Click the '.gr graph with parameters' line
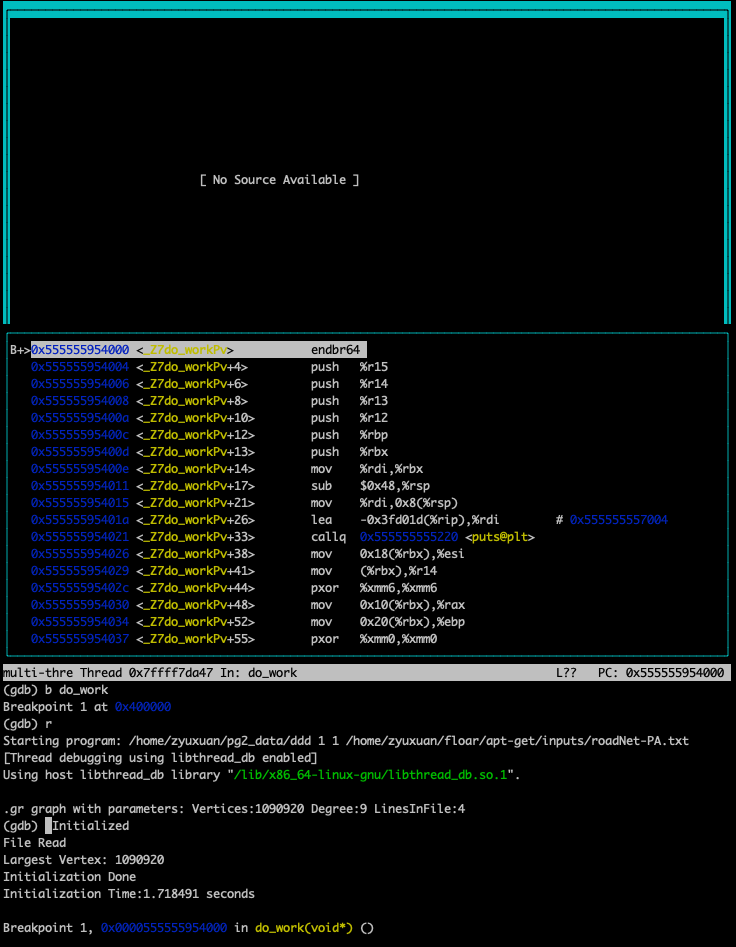Viewport: 736px width, 947px height. (234, 809)
